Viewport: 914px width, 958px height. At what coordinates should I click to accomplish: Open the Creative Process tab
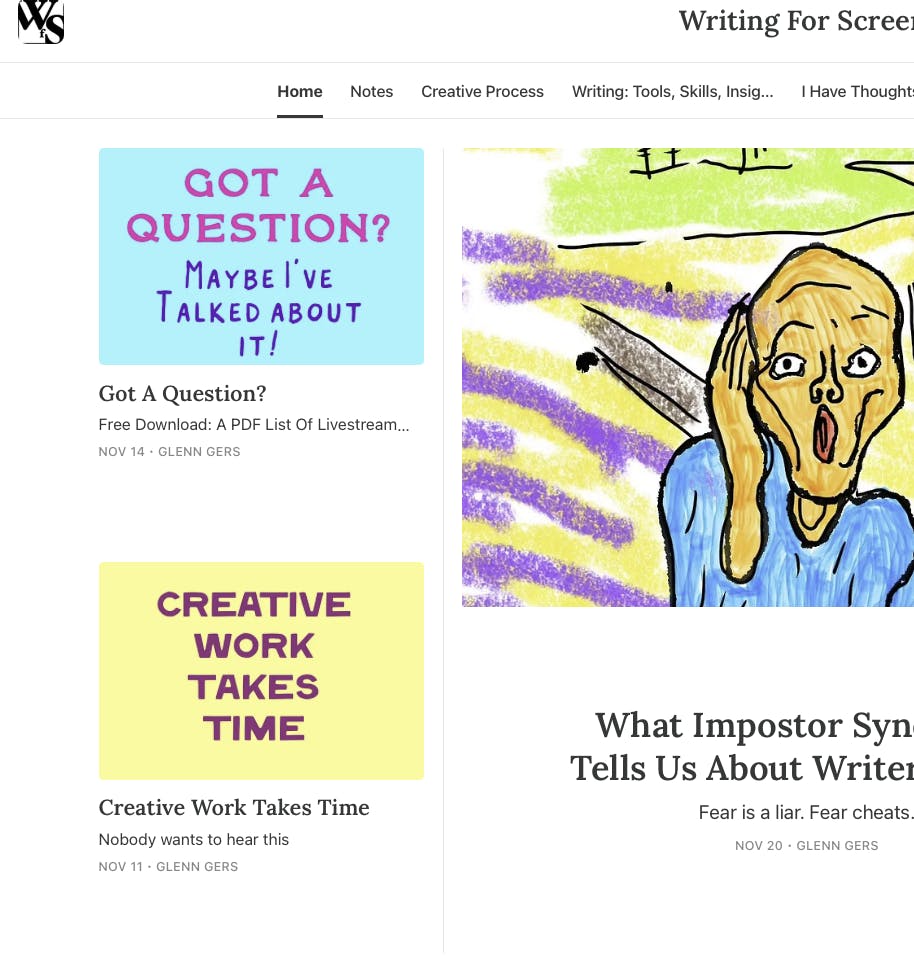click(482, 92)
